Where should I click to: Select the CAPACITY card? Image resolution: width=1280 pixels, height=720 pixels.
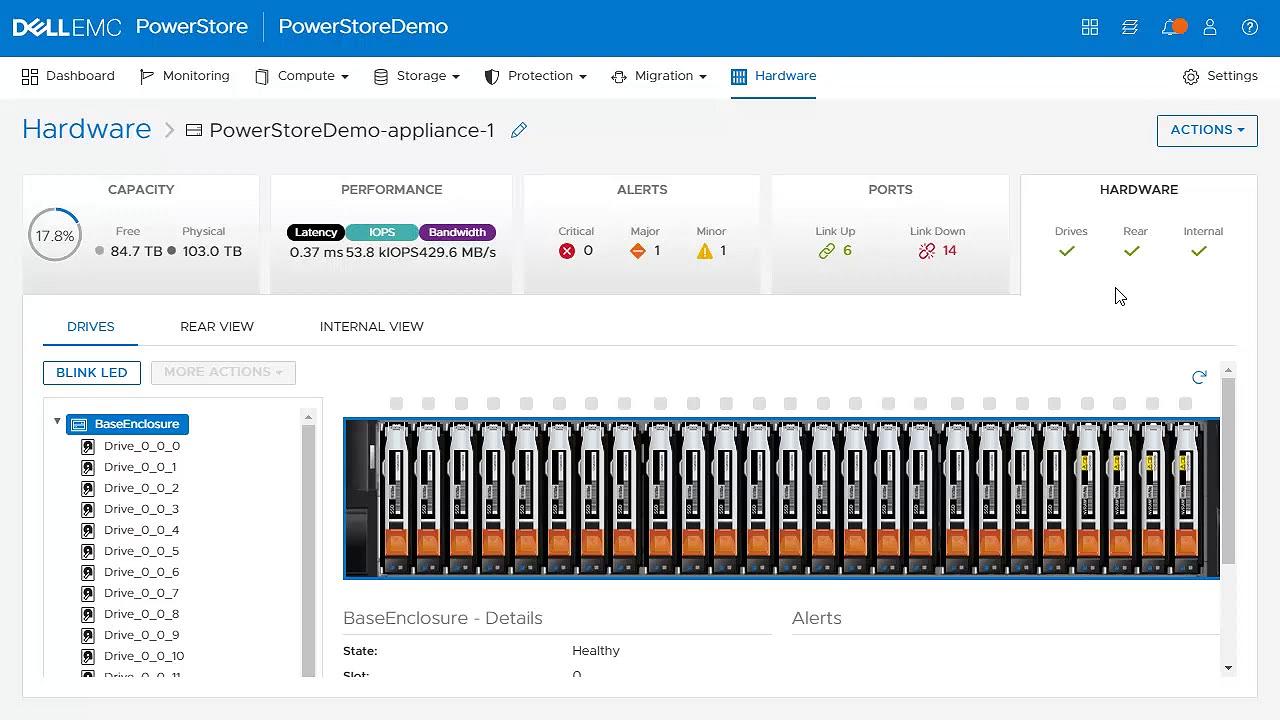coord(141,235)
